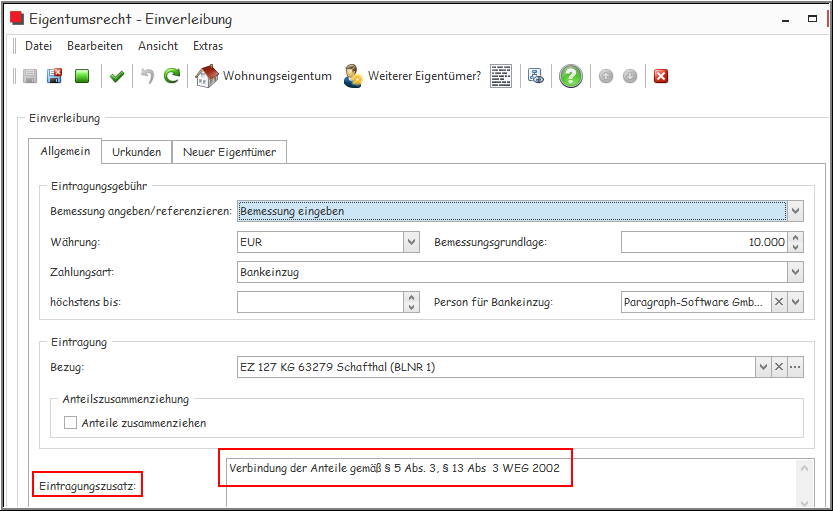833x511 pixels.
Task: Open the Währung EUR dropdown
Action: (x=411, y=242)
